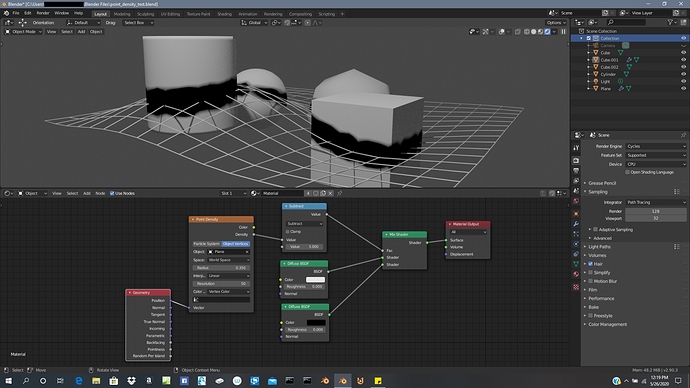This screenshot has height=388, width=690.
Task: Open the File menu
Action: click(16, 13)
